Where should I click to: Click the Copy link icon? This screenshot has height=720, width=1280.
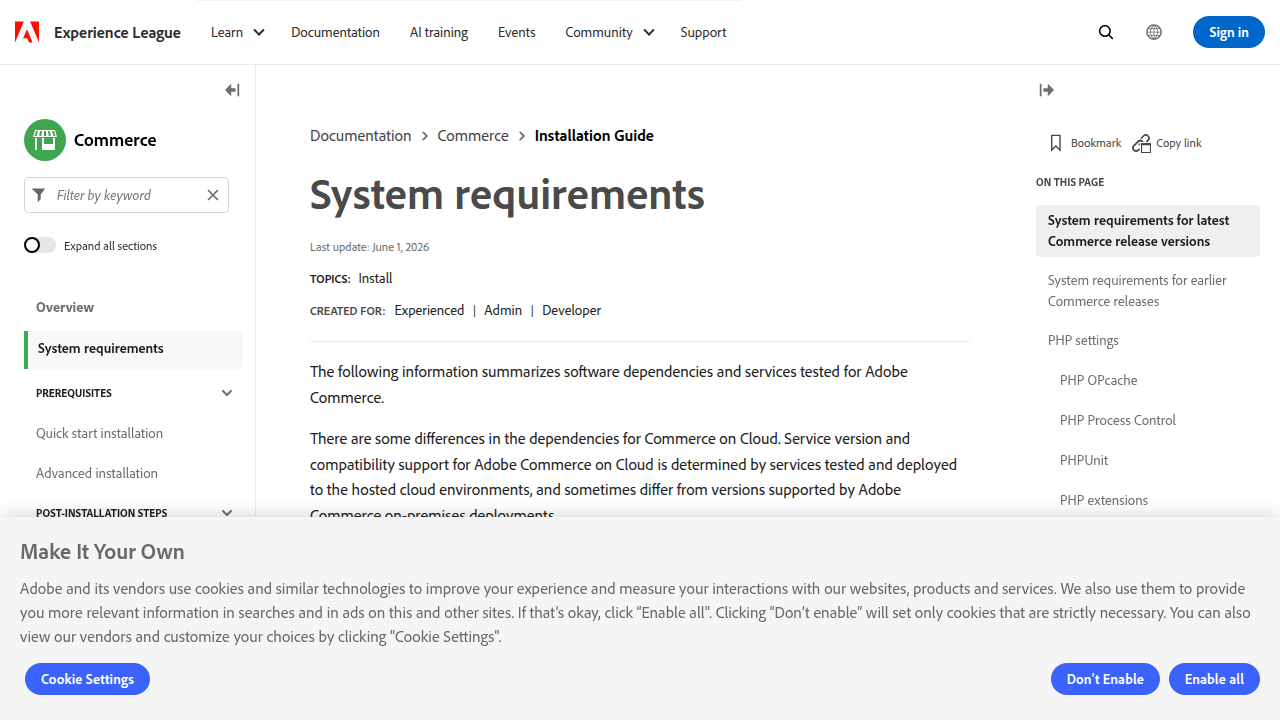pyautogui.click(x=1141, y=144)
